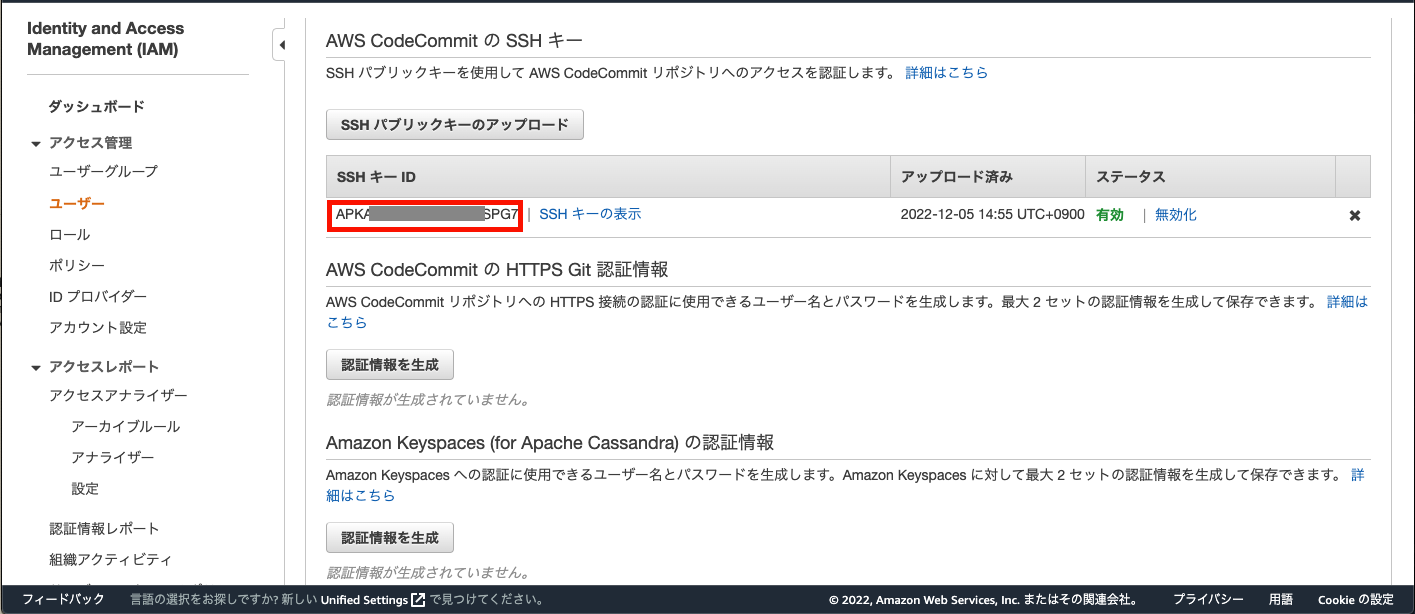Select the SSH key ID APKA...SPG7

click(x=426, y=214)
